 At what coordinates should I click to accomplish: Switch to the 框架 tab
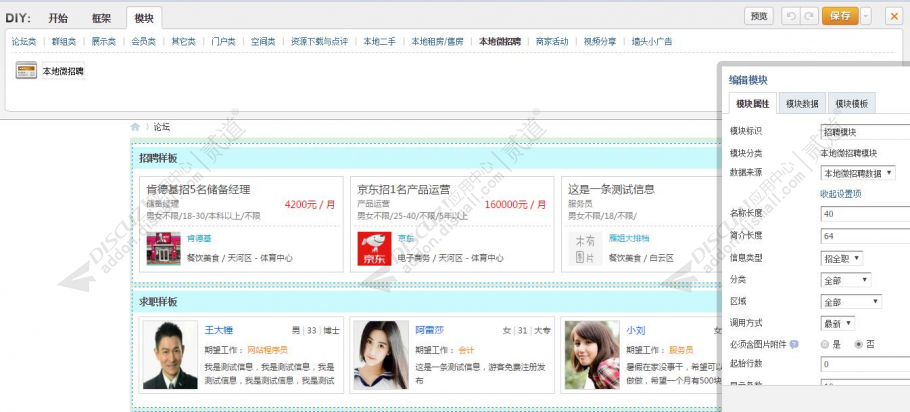tap(101, 18)
